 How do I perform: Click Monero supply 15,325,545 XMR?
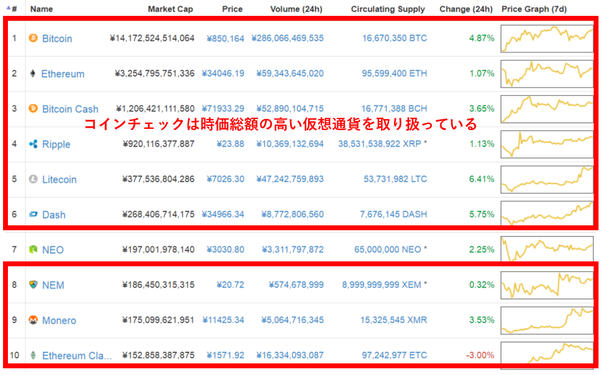pos(394,320)
